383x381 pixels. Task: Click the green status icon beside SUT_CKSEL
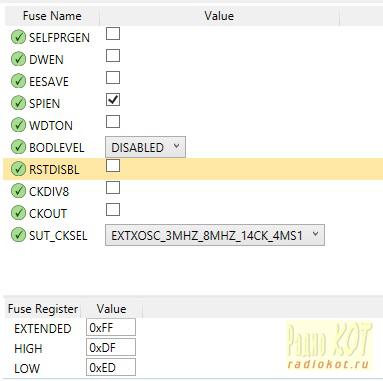point(18,235)
